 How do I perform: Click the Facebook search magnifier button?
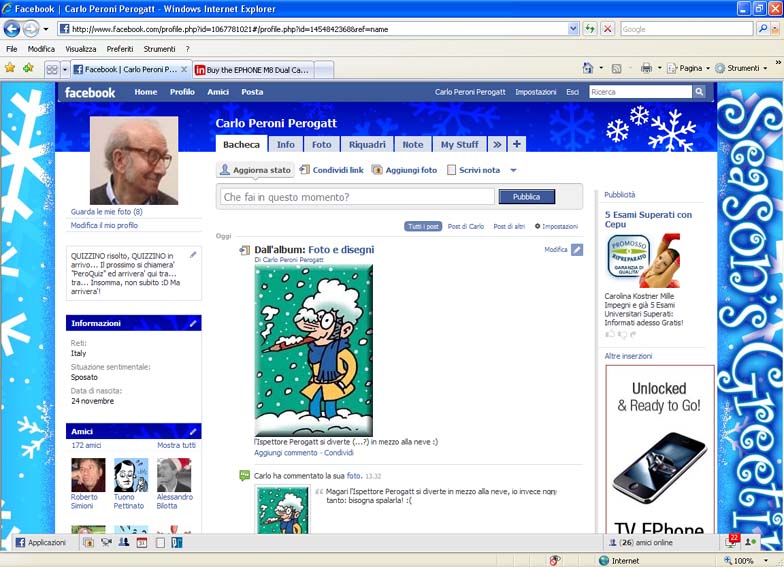tap(699, 92)
